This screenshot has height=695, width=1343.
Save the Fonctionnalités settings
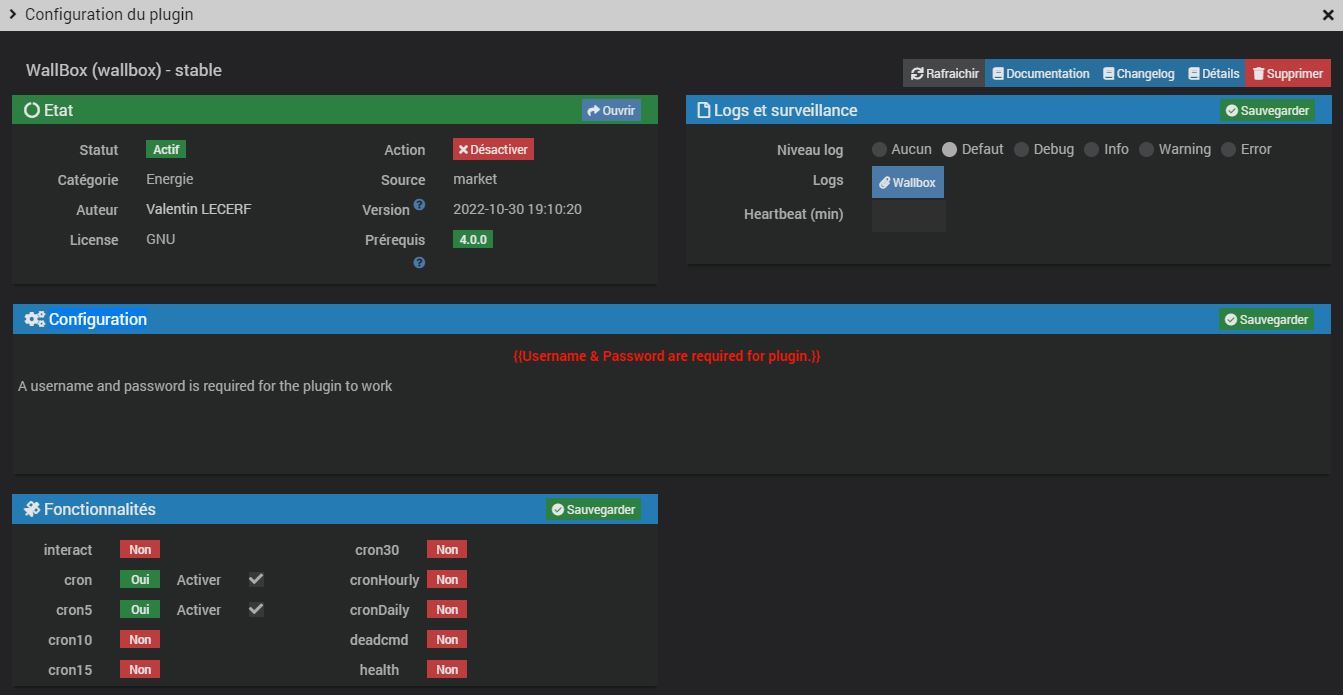coord(594,509)
